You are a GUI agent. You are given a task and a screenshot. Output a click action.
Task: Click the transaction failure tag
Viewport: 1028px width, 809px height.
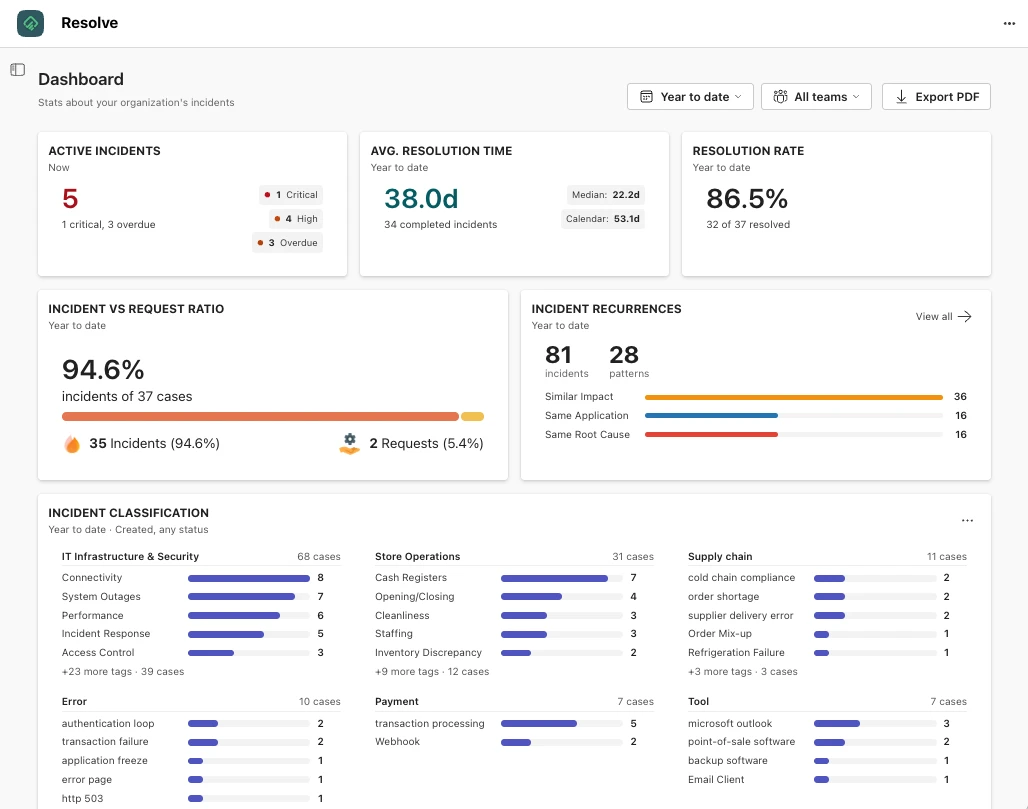105,741
